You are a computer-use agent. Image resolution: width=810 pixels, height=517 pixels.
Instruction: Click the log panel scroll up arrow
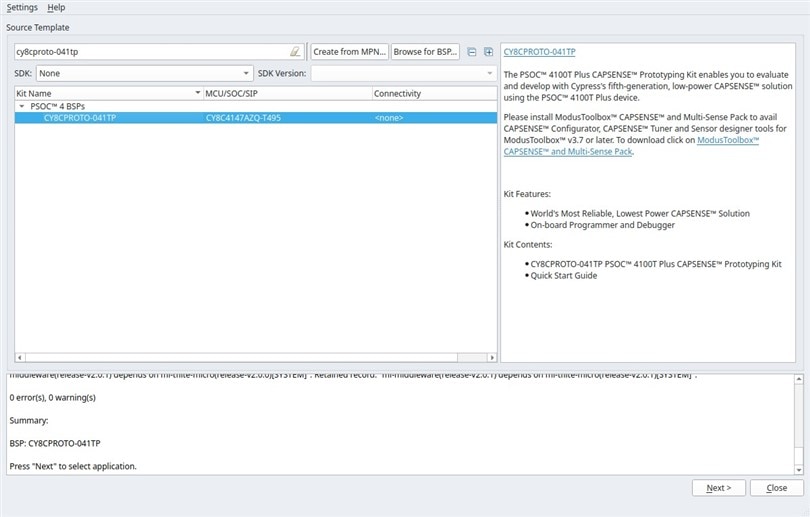point(799,379)
